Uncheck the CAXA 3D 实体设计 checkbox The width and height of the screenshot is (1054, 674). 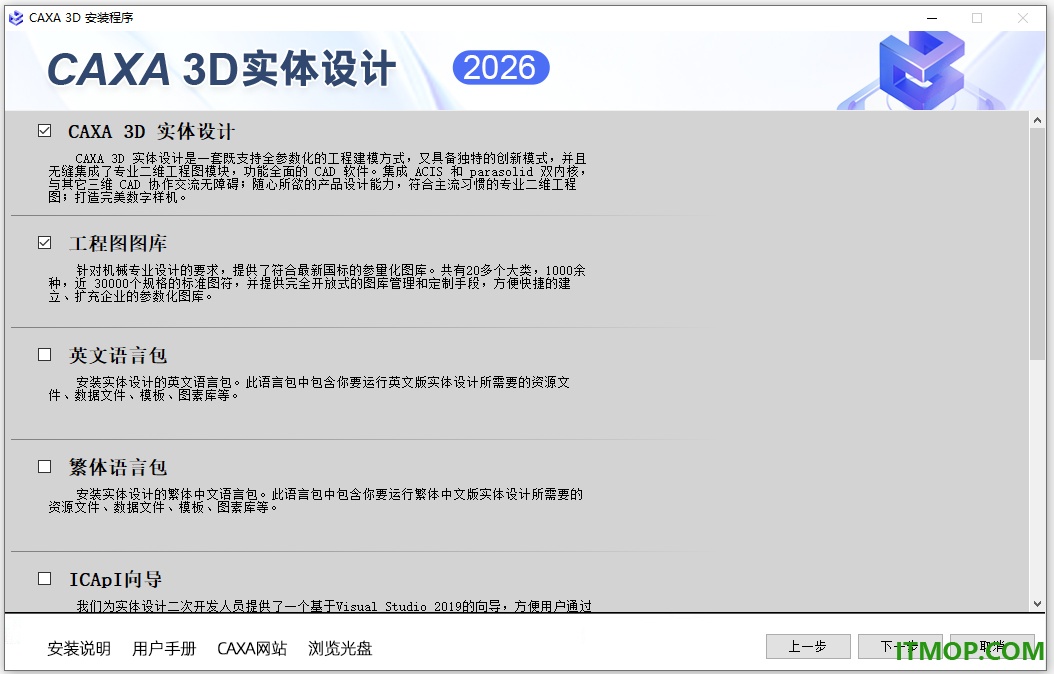[x=44, y=130]
